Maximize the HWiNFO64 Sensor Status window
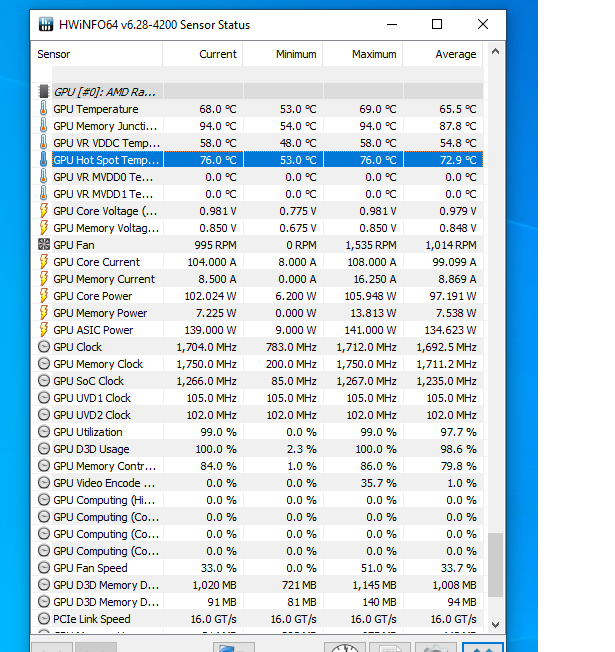The image size is (615, 652). point(437,24)
